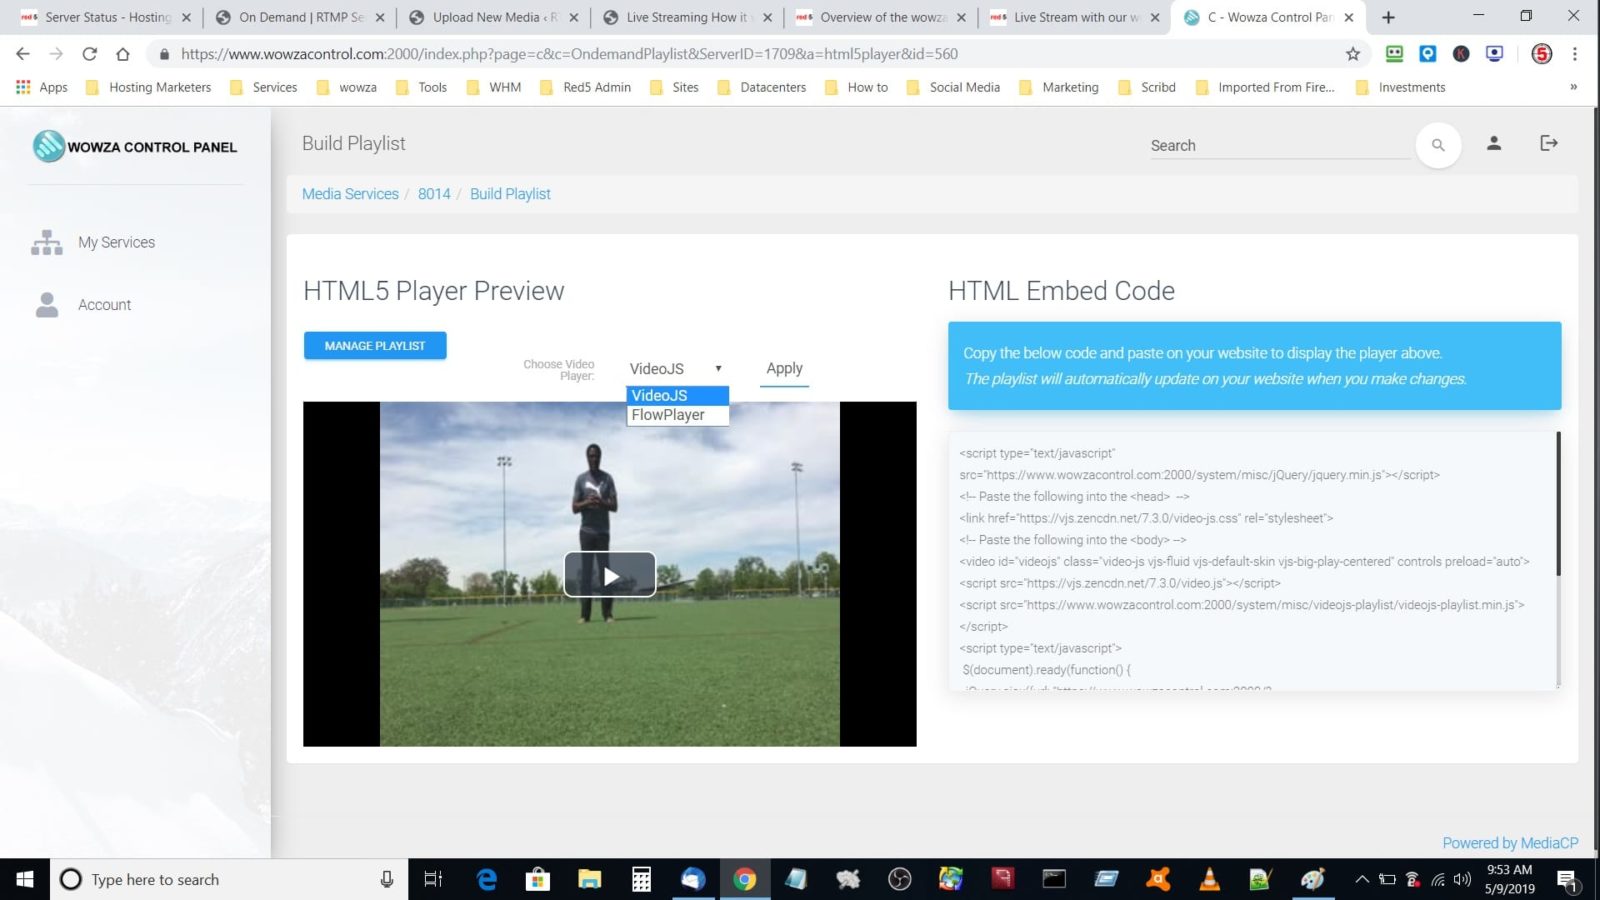Click the browser home icon
Screen dimensions: 1600x900
[x=122, y=54]
